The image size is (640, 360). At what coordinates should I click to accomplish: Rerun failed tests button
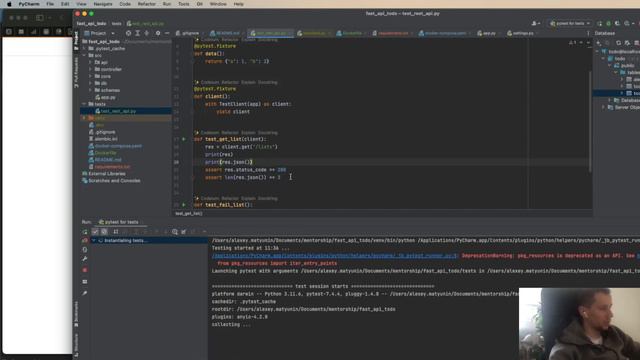(84, 240)
